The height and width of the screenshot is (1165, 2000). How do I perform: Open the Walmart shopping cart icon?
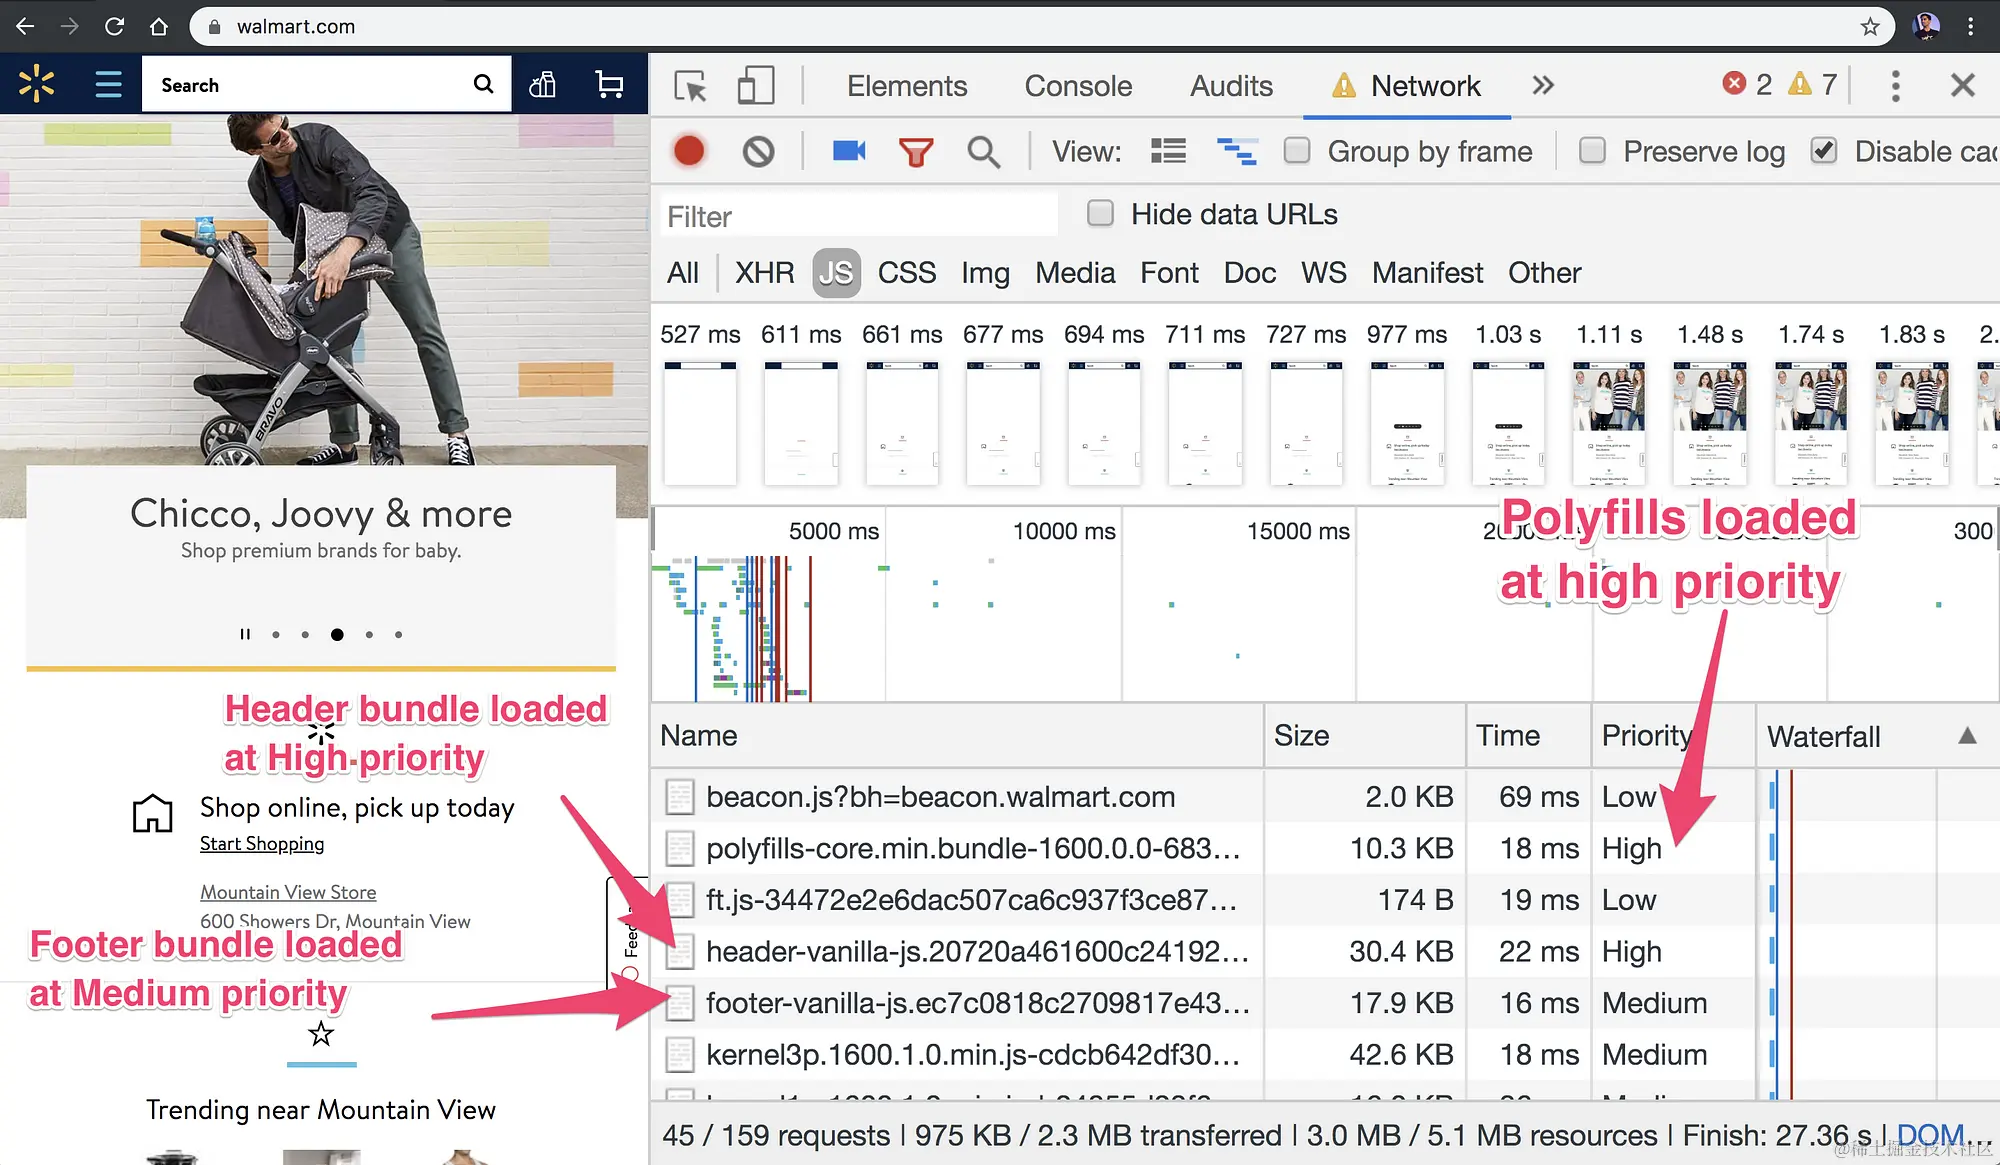point(609,85)
